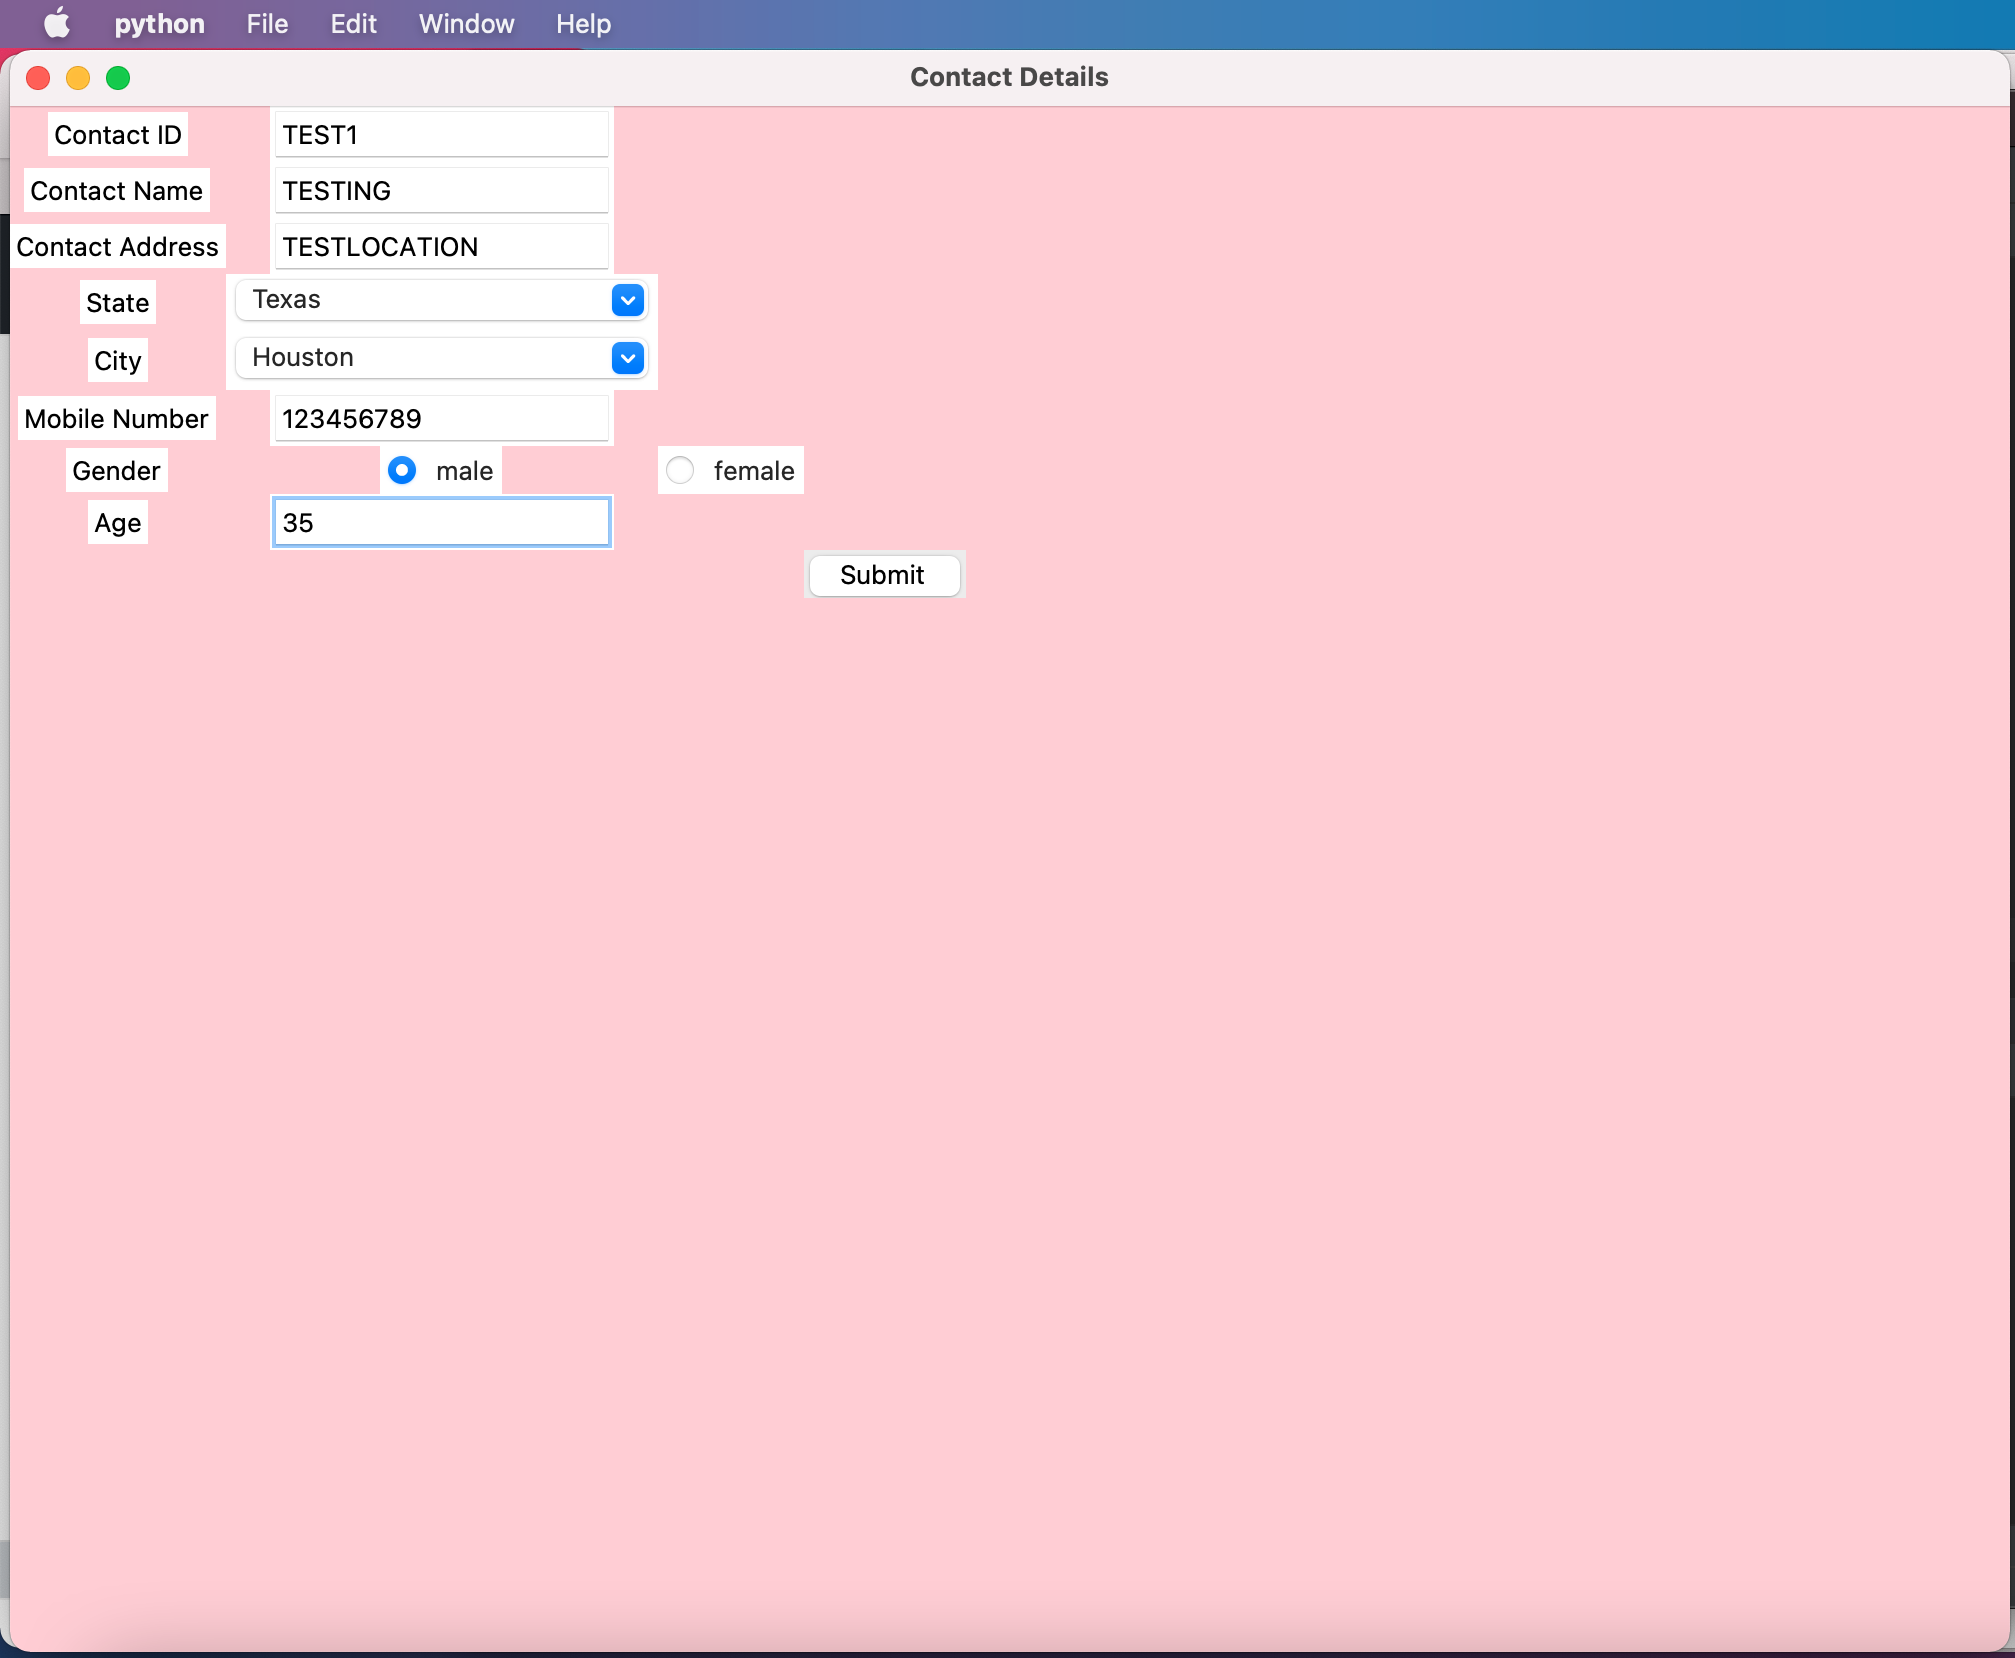
Task: Open the File menu
Action: pyautogui.click(x=266, y=23)
